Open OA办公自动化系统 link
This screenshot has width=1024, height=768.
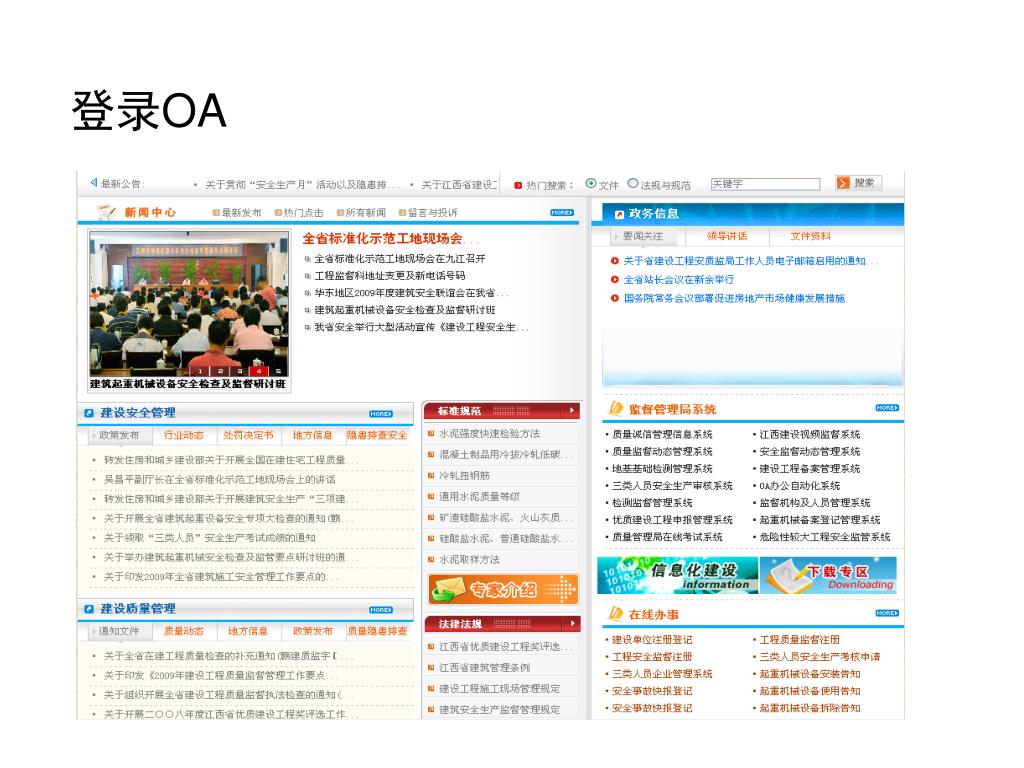coord(799,486)
